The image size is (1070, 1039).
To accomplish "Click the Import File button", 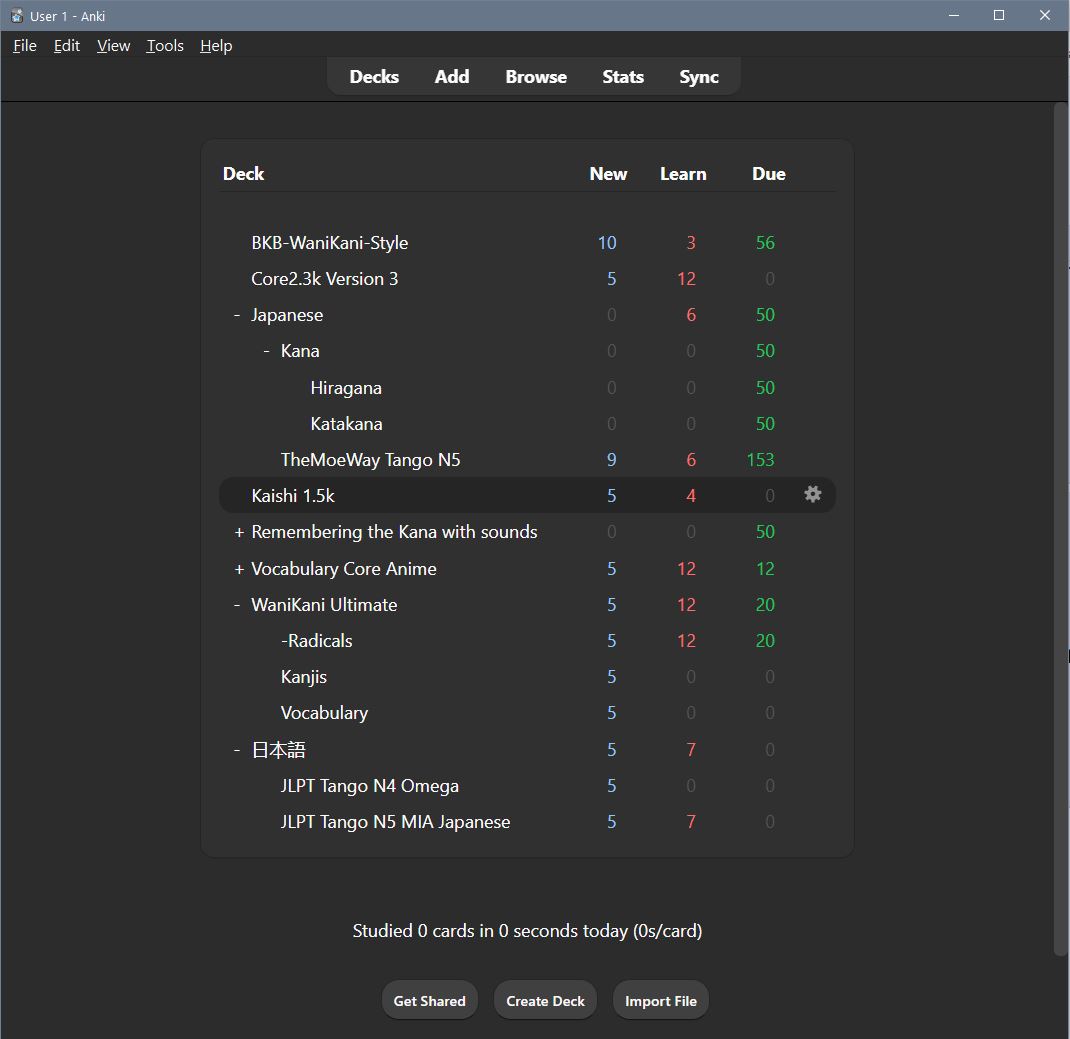I will [661, 1000].
